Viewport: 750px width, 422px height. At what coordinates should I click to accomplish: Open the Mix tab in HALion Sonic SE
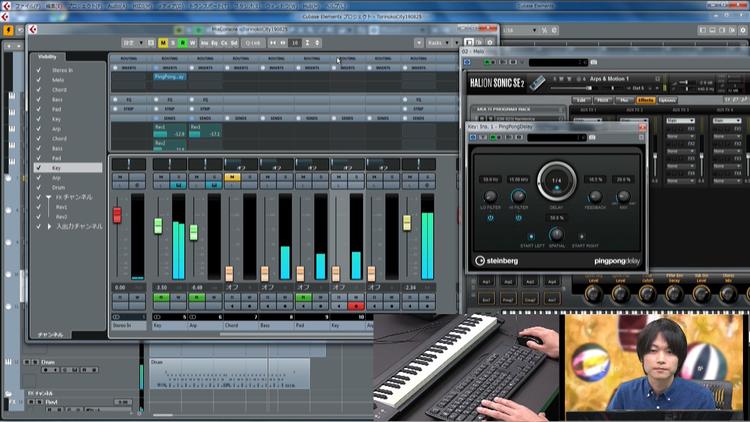pos(624,100)
